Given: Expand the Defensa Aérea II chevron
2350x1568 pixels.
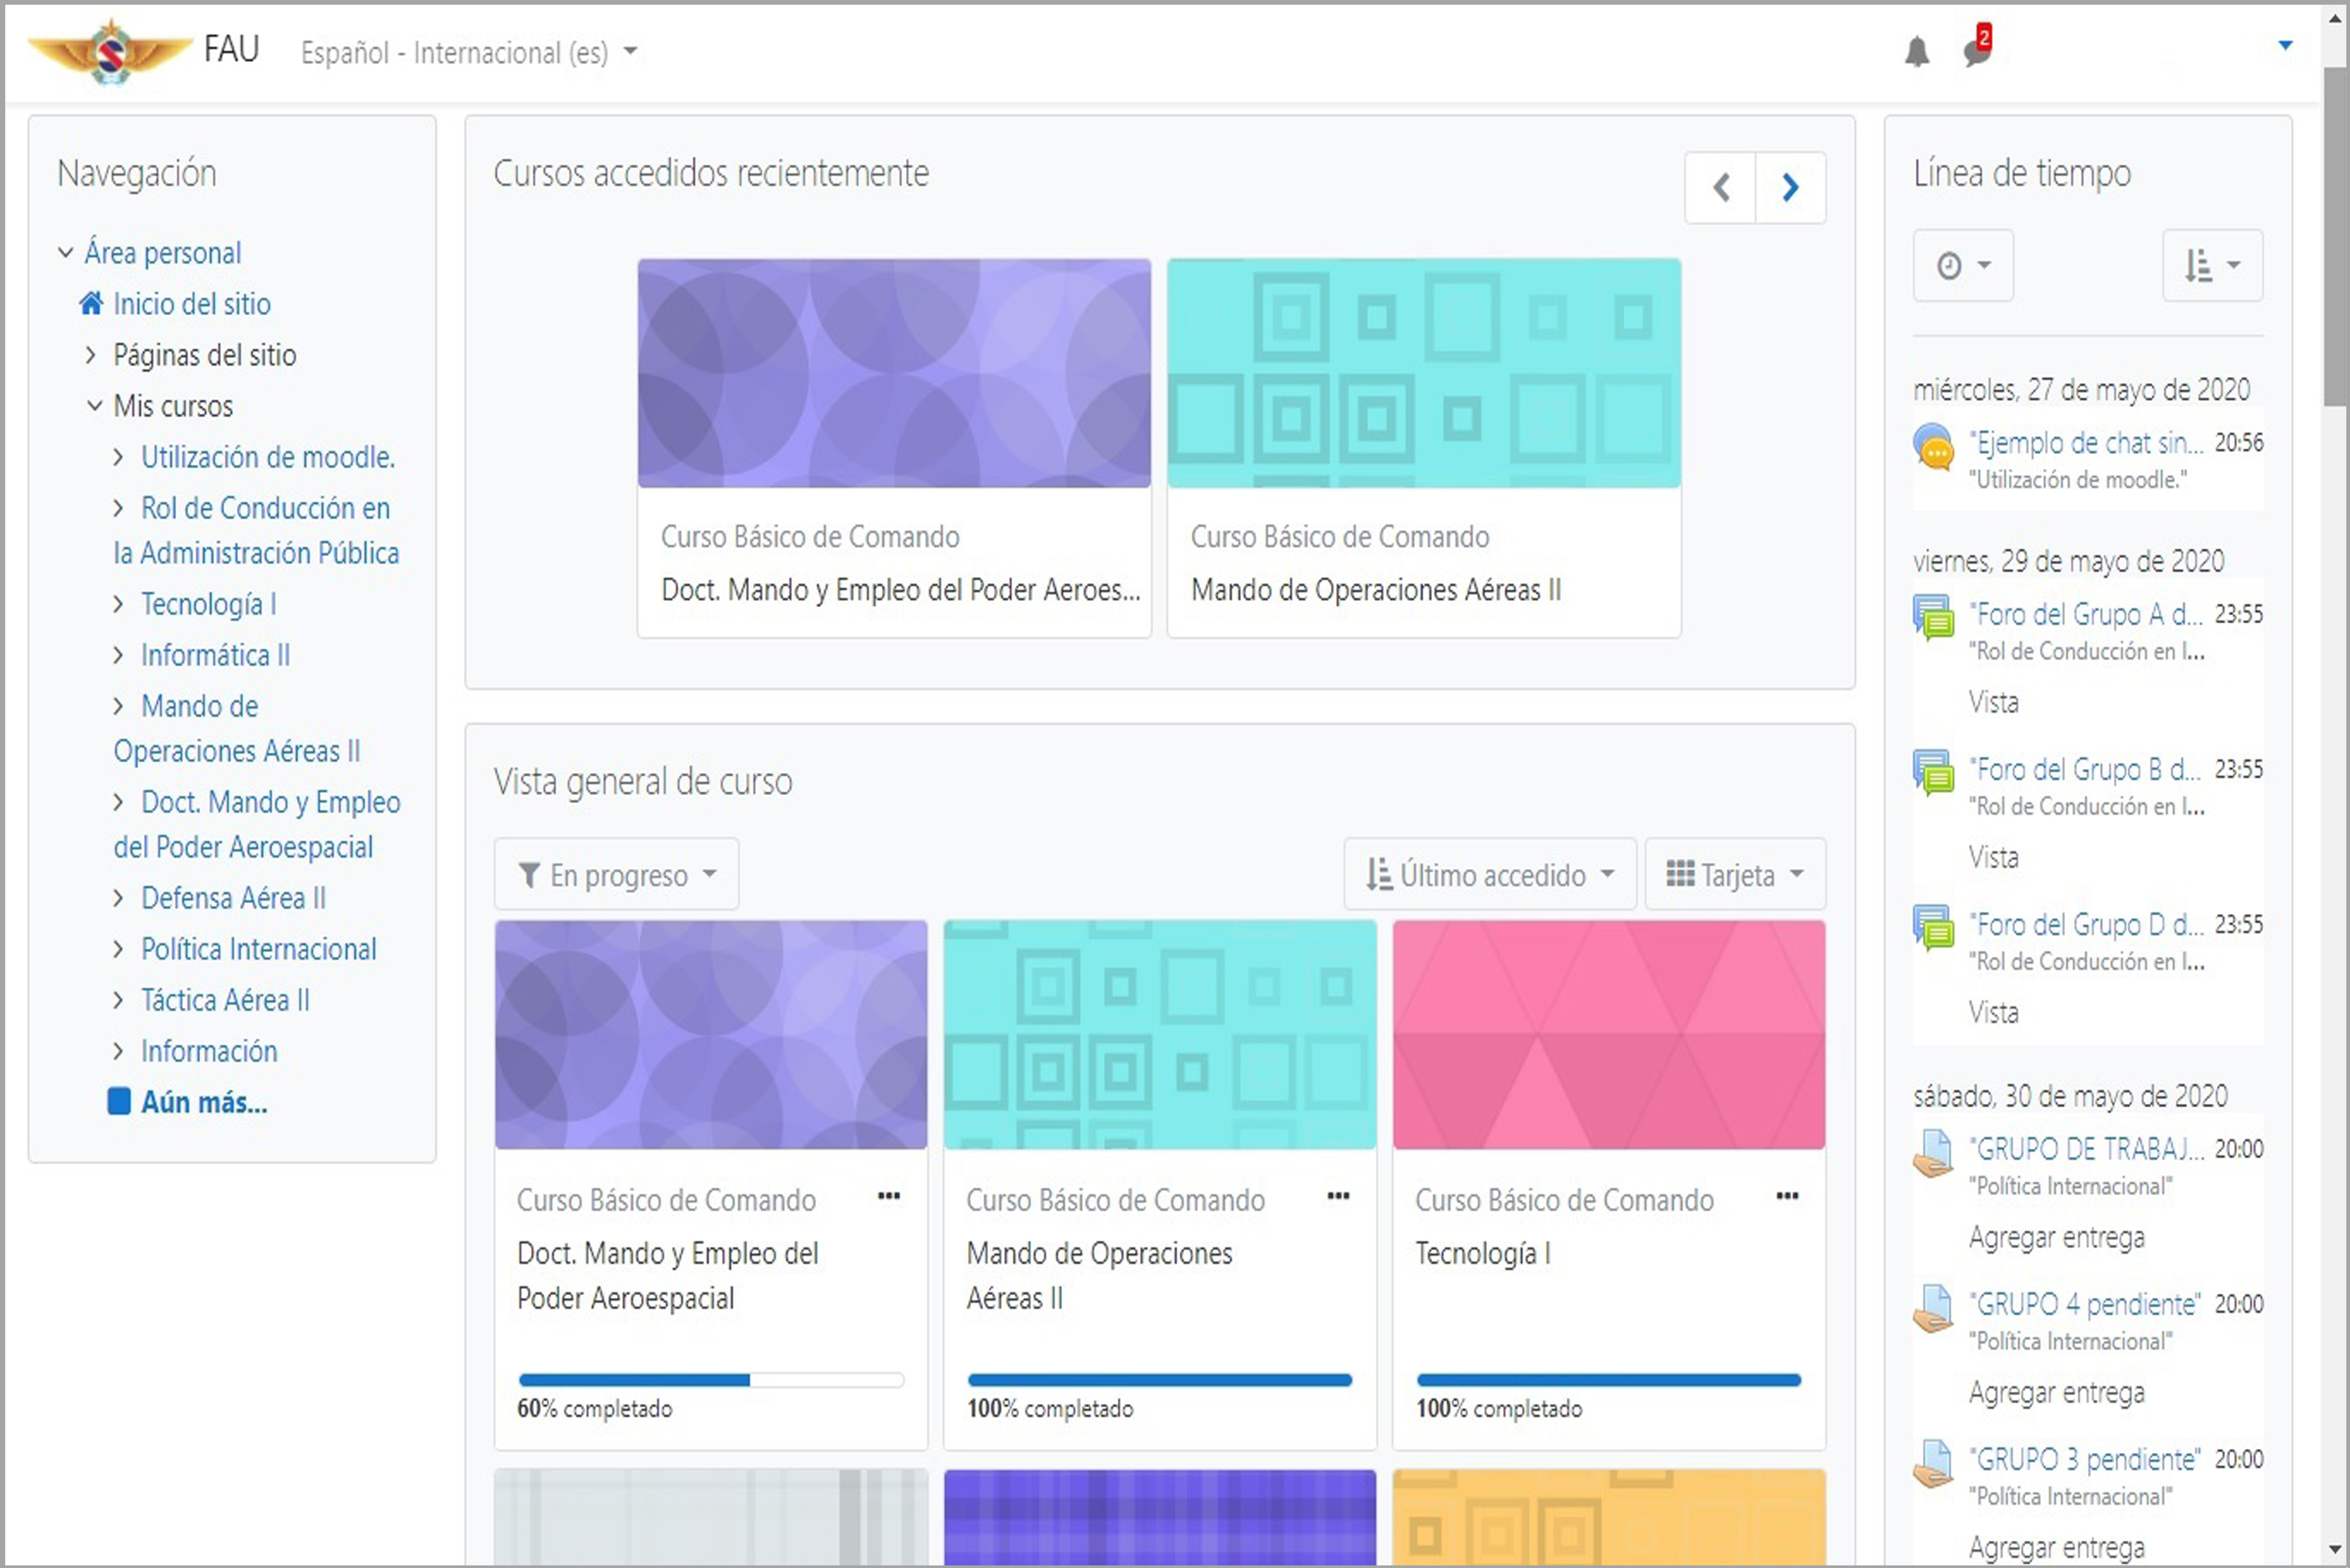Looking at the screenshot, I should [118, 898].
